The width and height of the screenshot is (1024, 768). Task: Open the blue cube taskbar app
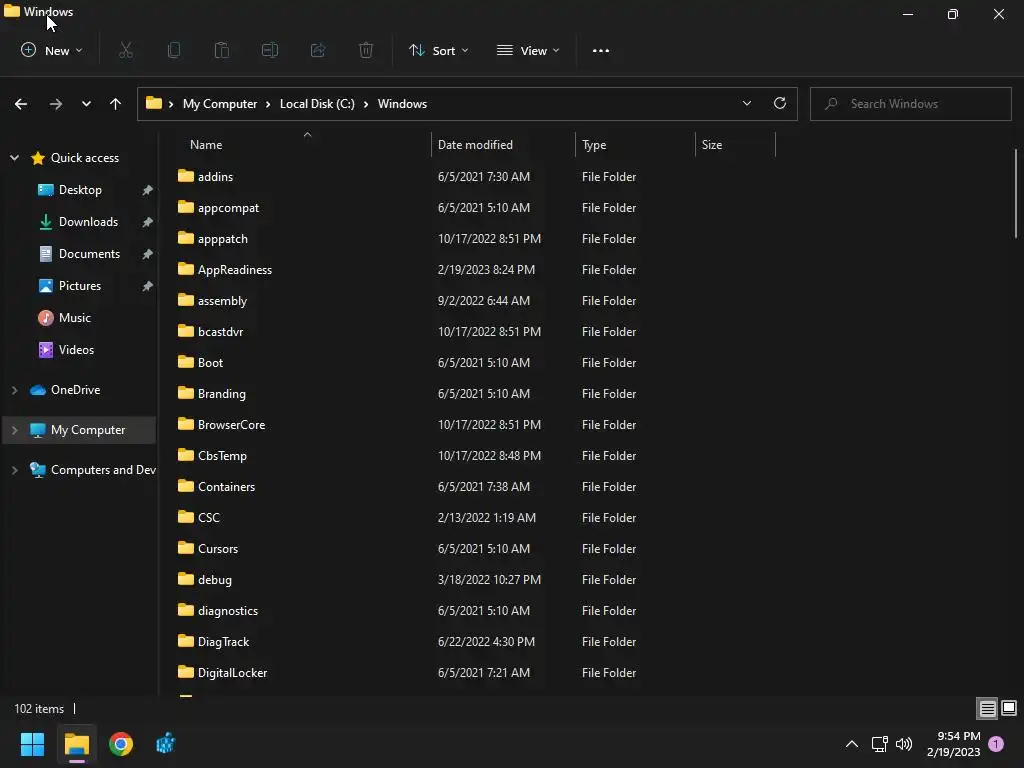click(165, 744)
